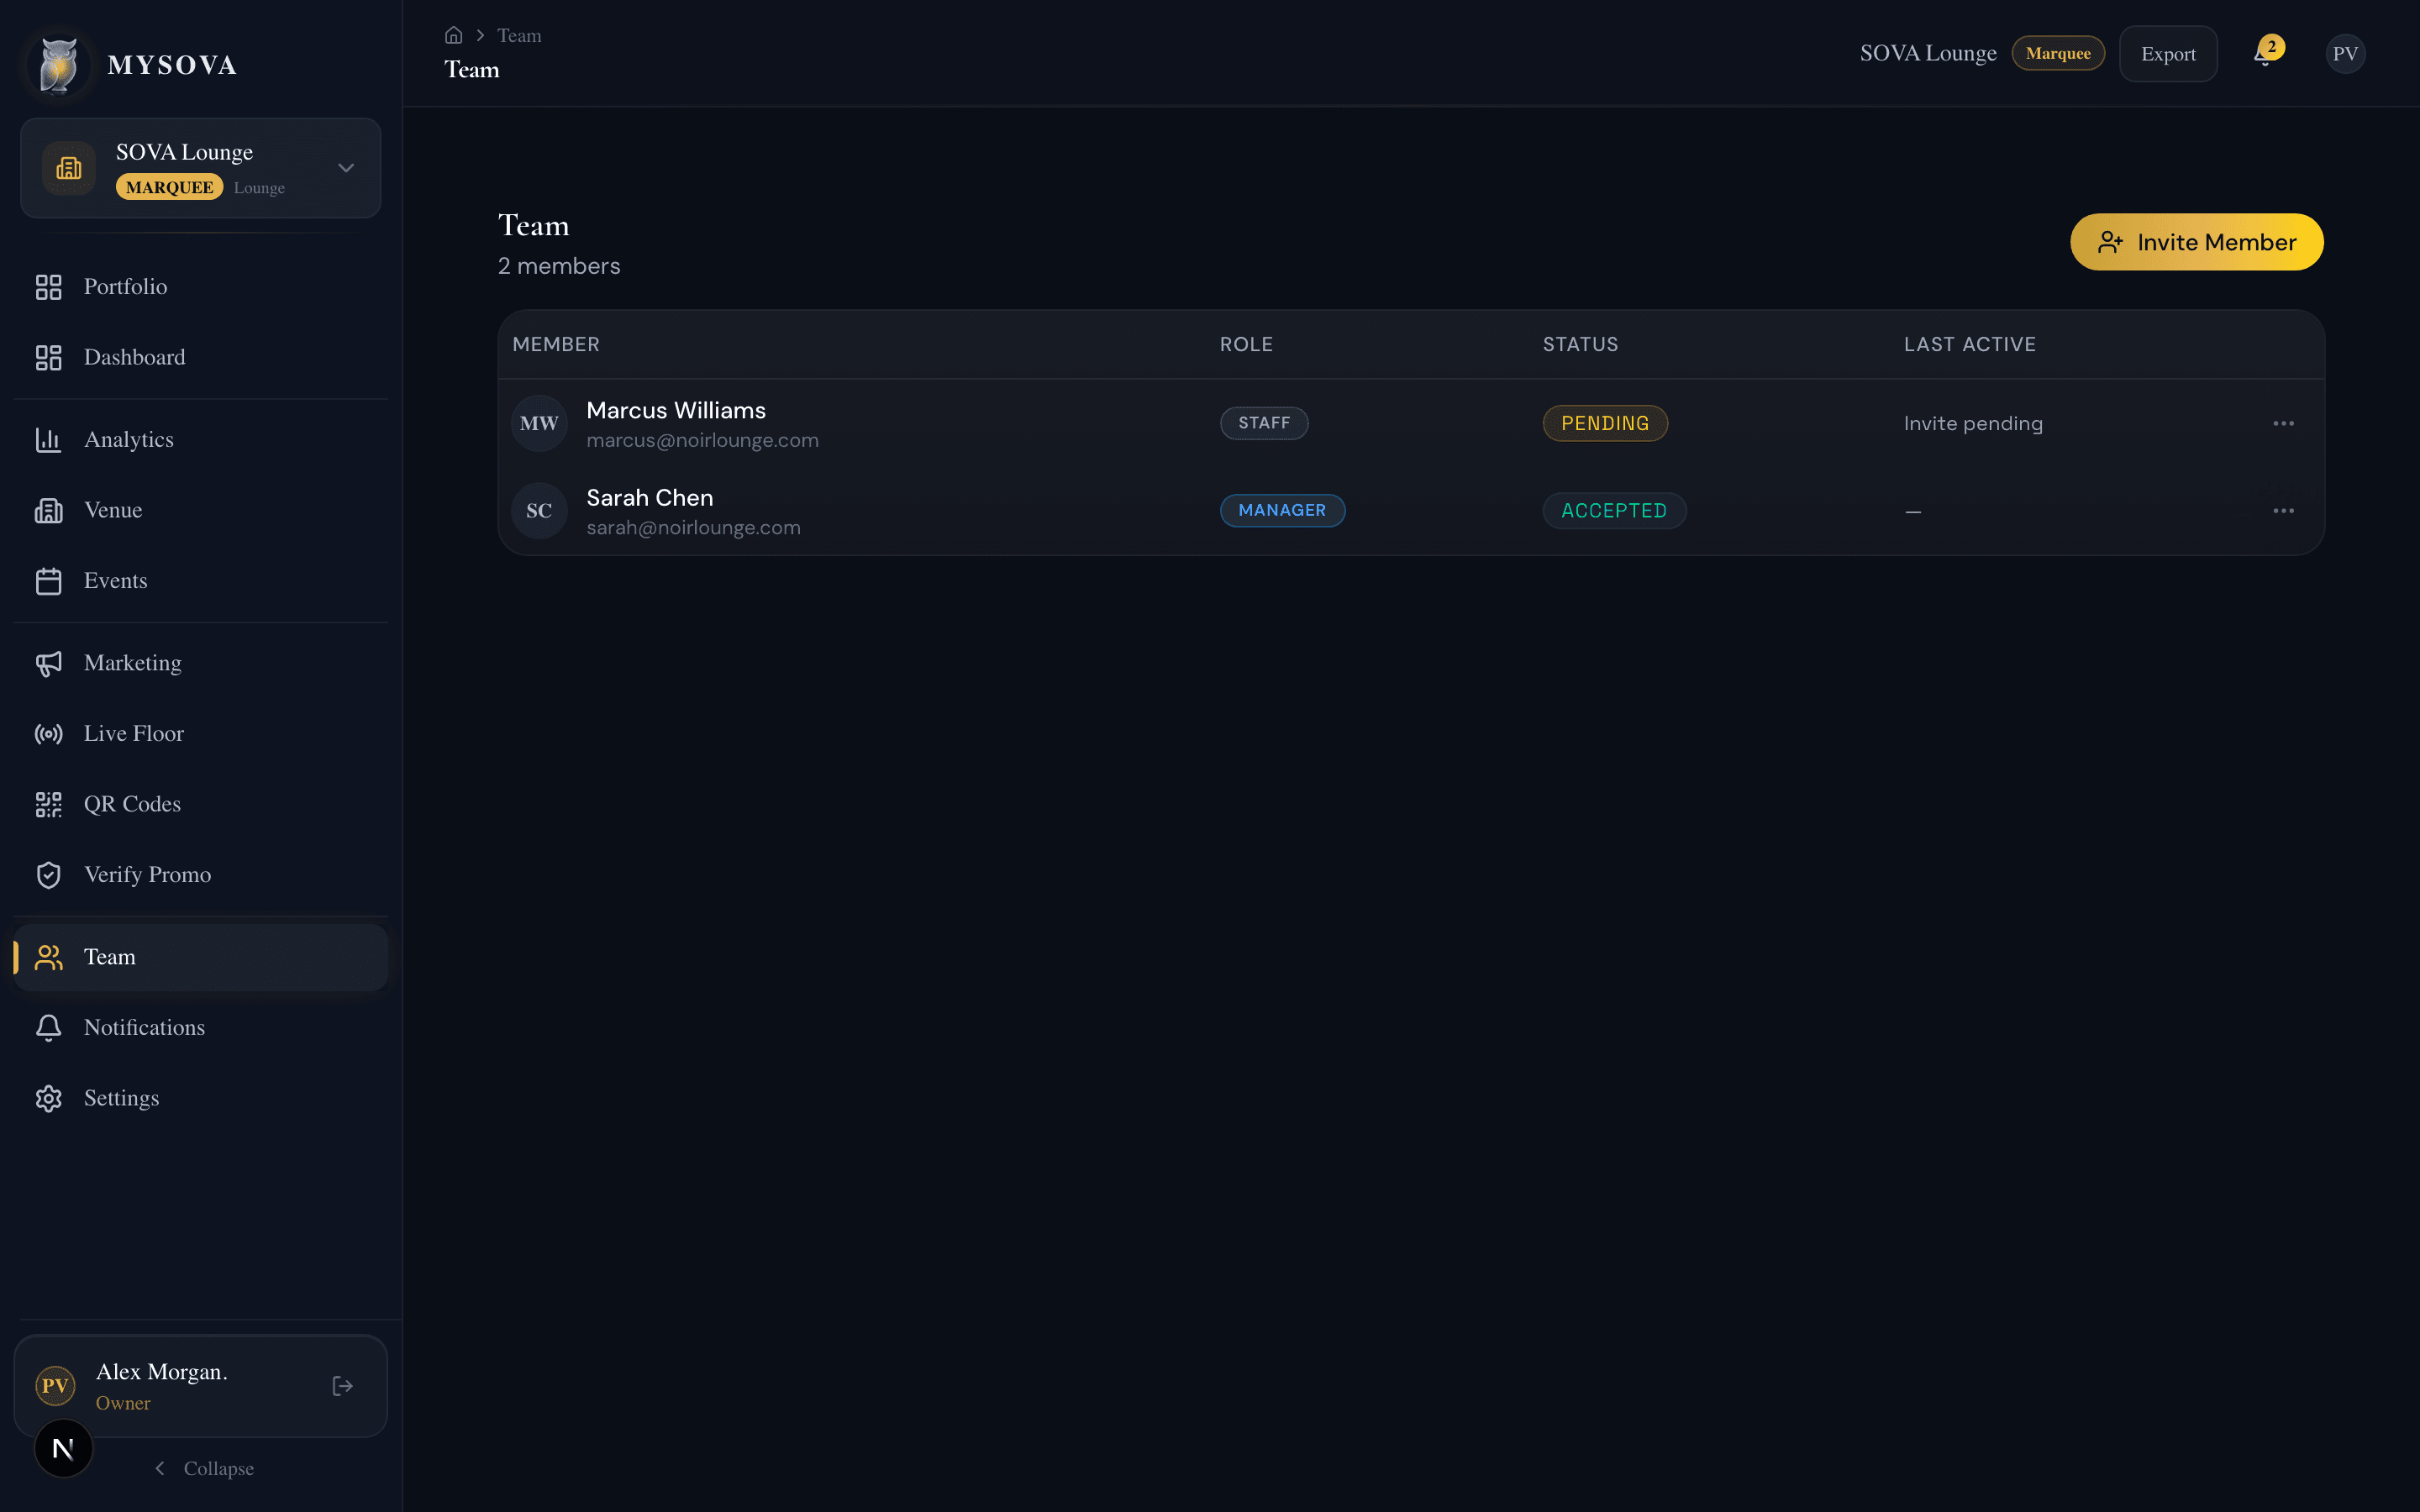Select the Verify Promo shield icon
Image resolution: width=2420 pixels, height=1512 pixels.
49,874
